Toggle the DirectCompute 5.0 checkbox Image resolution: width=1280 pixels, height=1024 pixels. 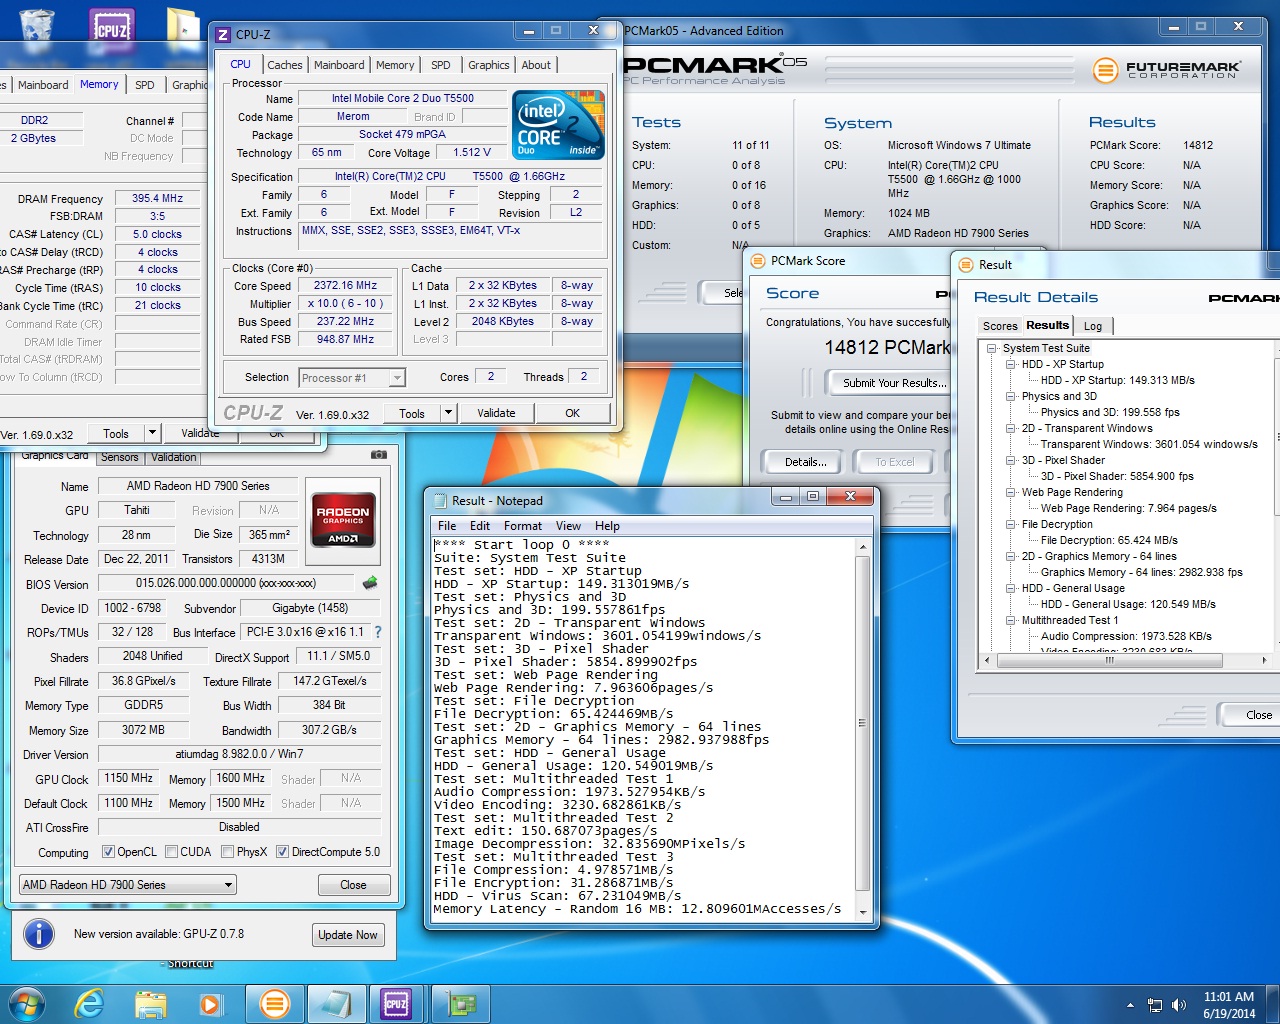point(282,852)
